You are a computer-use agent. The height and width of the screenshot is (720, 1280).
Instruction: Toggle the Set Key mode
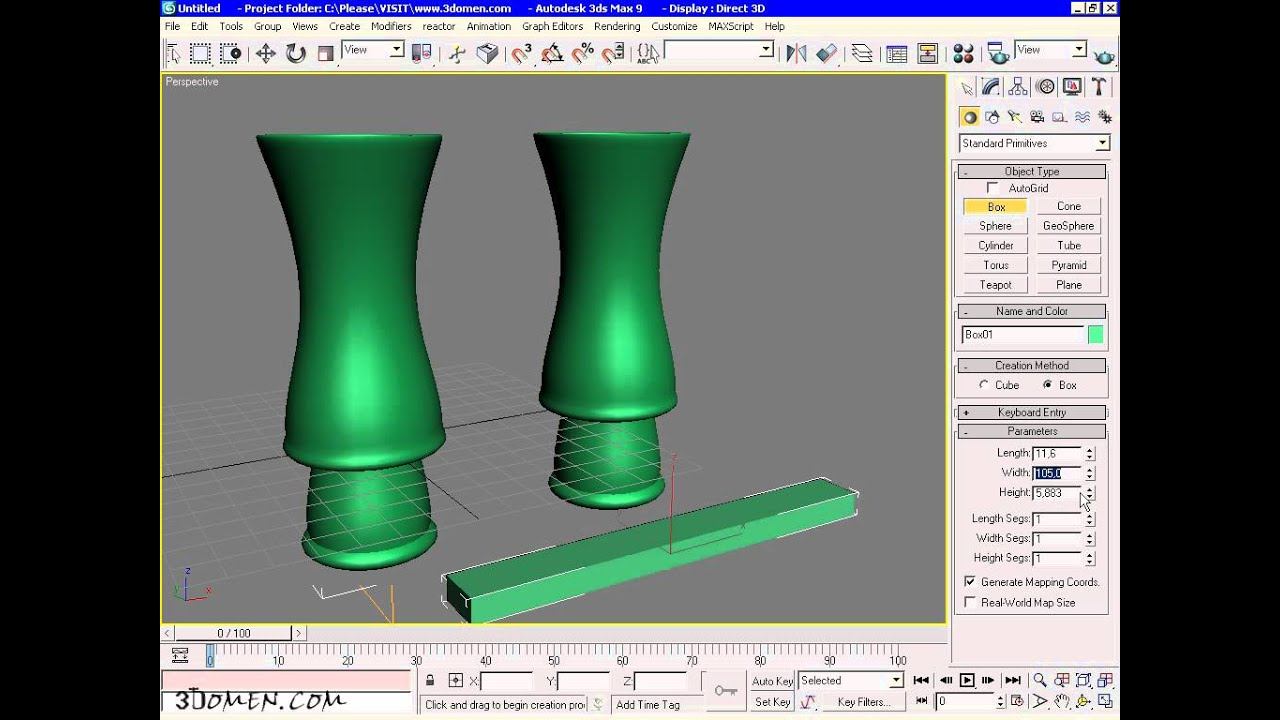[771, 702]
